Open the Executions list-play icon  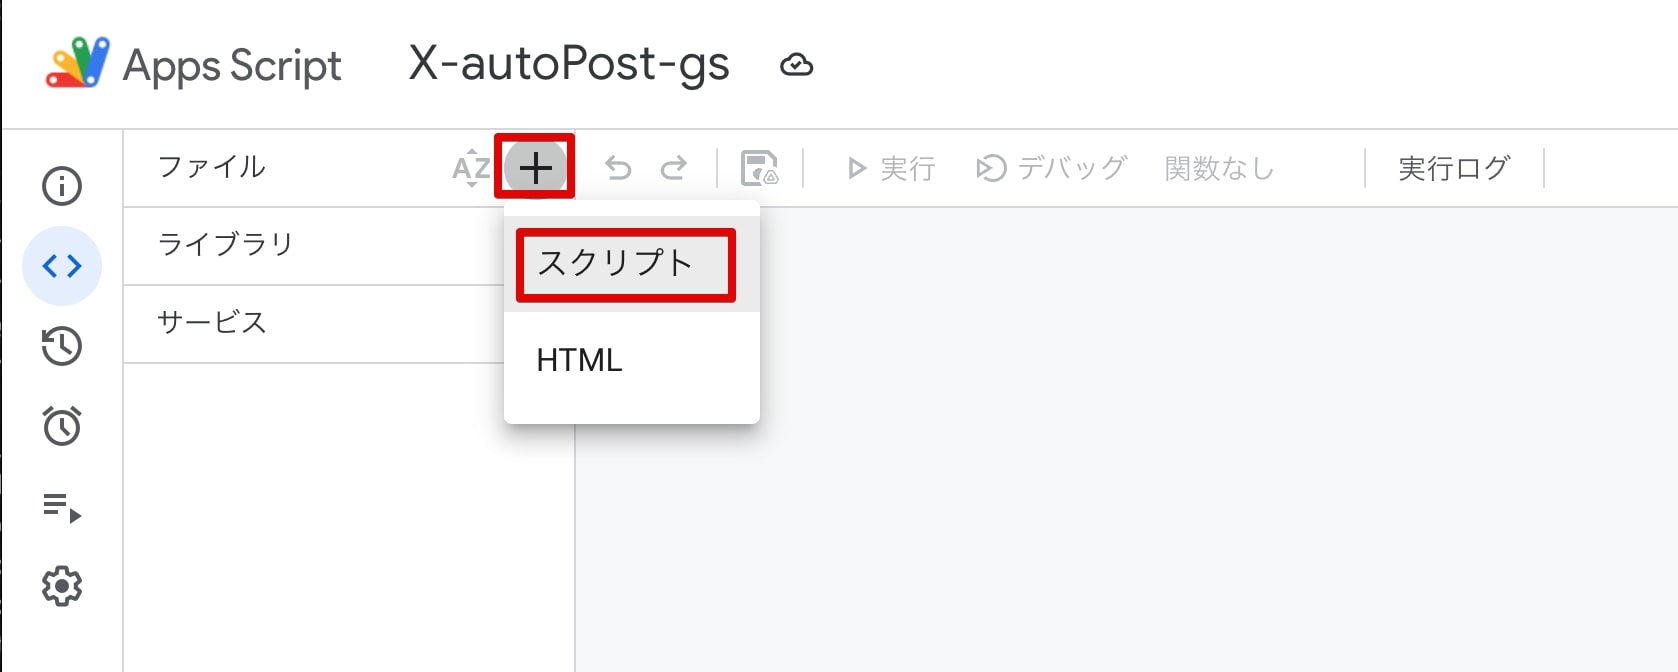[x=62, y=507]
